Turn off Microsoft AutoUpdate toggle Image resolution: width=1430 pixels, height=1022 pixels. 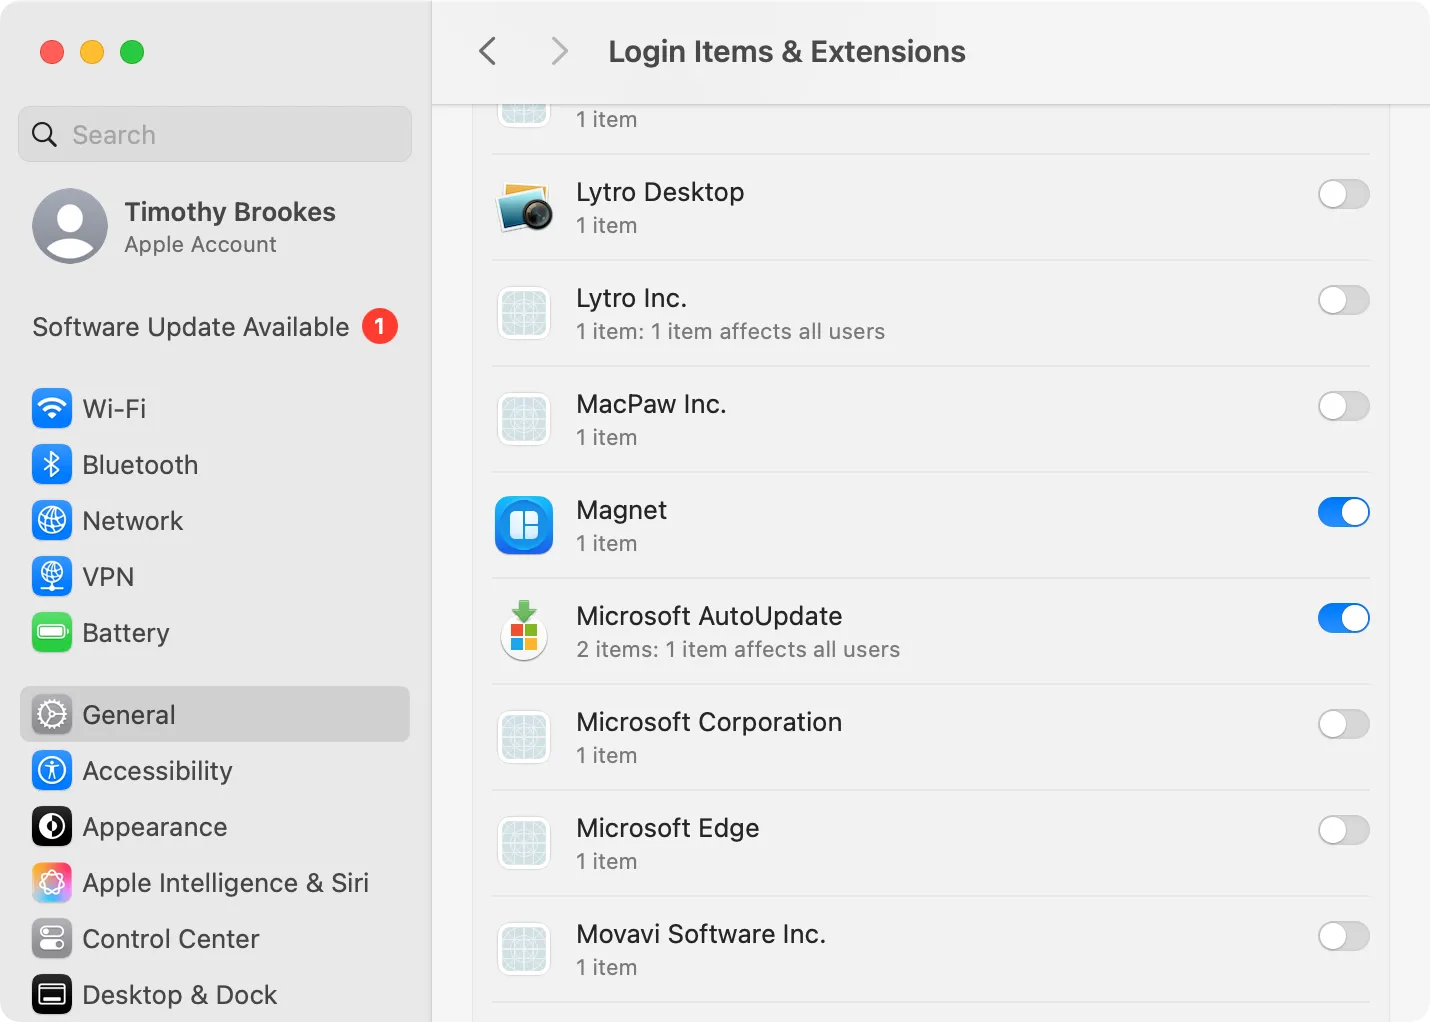pos(1343,618)
